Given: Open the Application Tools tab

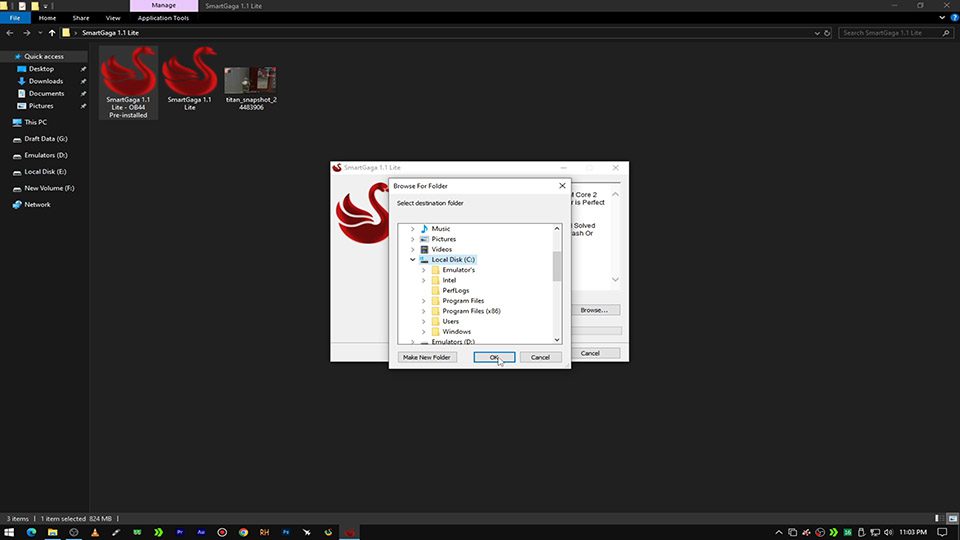Looking at the screenshot, I should click(x=163, y=18).
